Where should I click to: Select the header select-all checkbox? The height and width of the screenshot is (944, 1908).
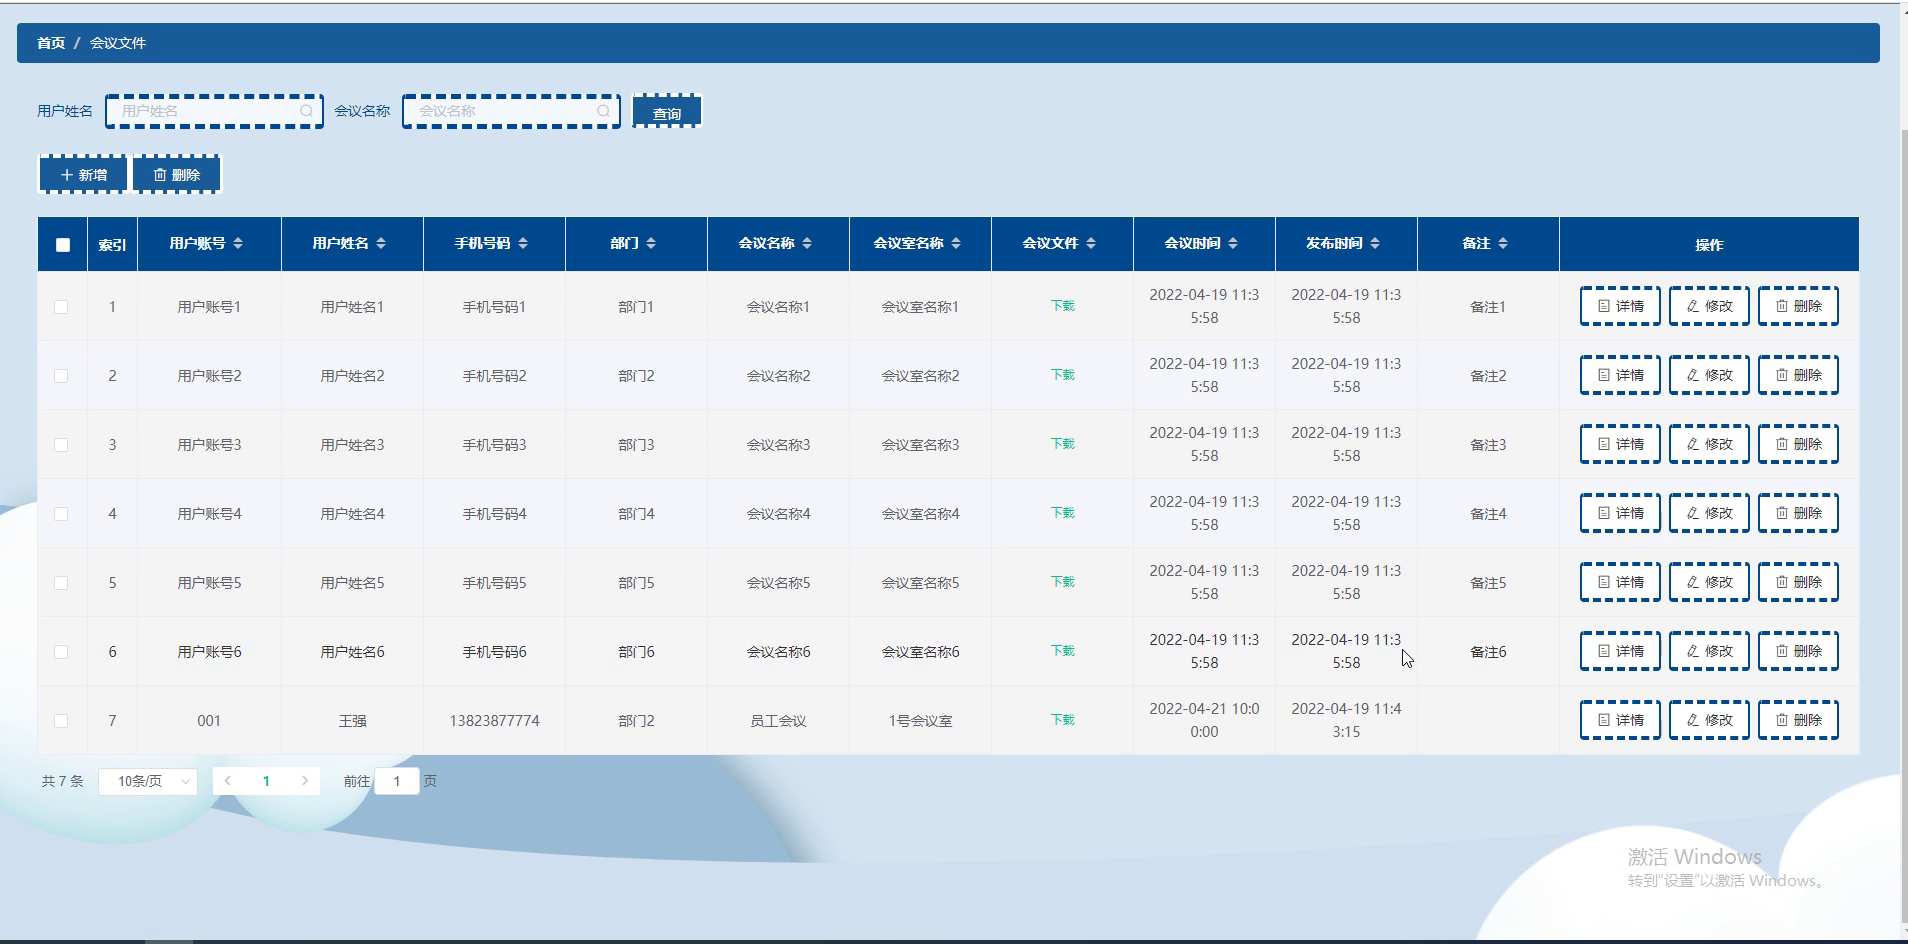[63, 245]
